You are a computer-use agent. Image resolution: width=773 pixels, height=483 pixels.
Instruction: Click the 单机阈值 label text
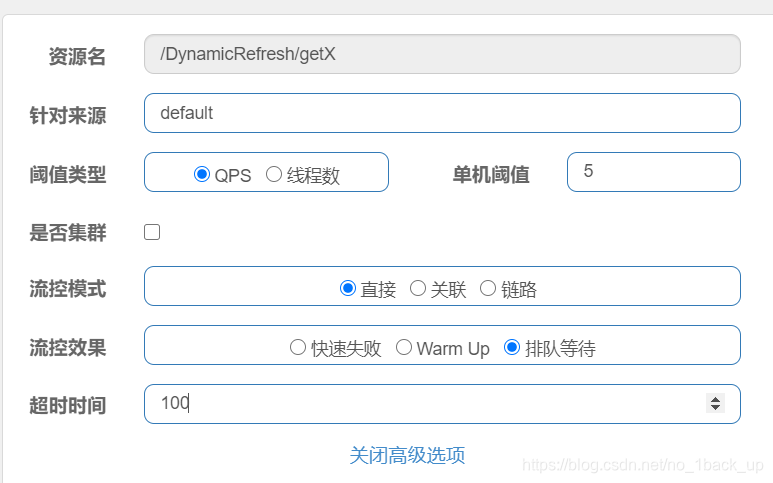[x=491, y=174]
